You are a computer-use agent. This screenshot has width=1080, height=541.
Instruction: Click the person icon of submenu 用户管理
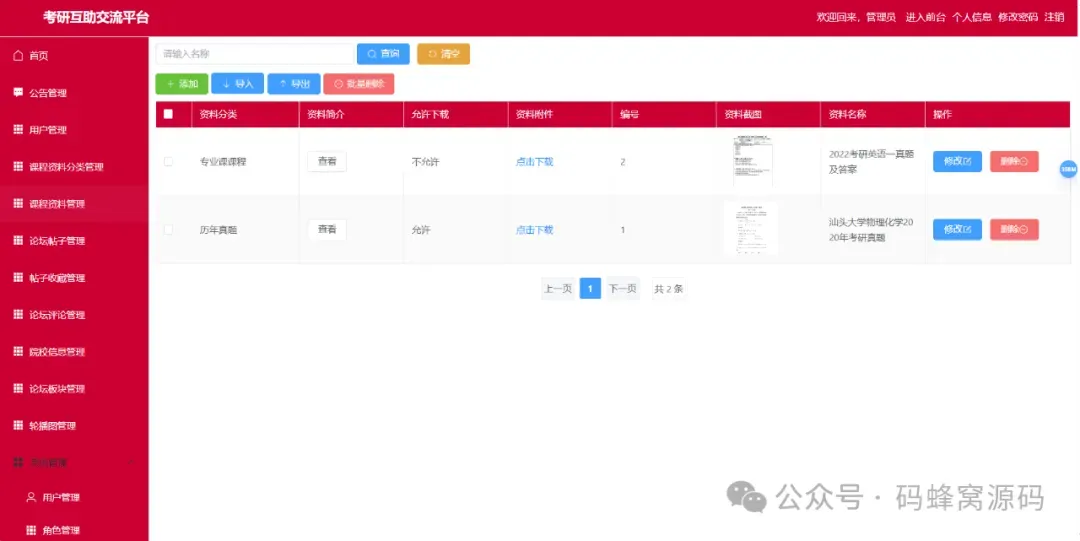31,497
